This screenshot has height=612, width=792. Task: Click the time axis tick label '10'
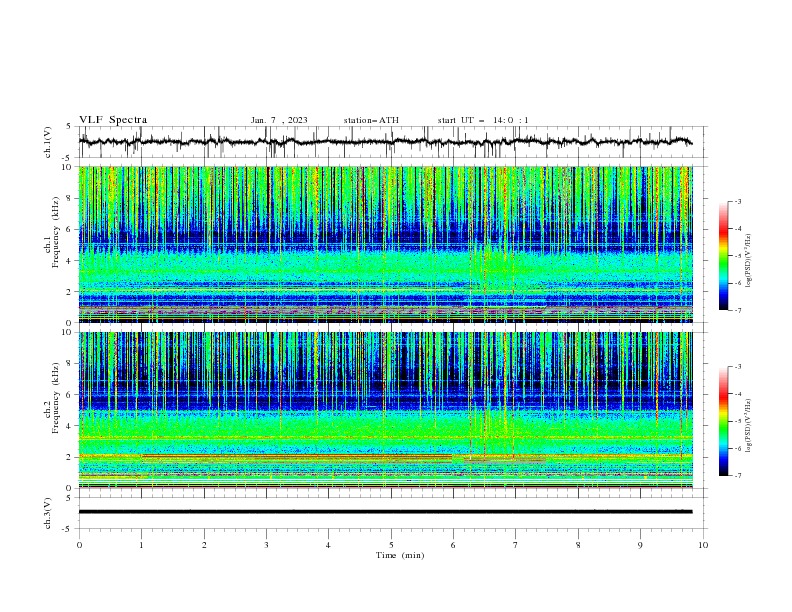click(703, 545)
